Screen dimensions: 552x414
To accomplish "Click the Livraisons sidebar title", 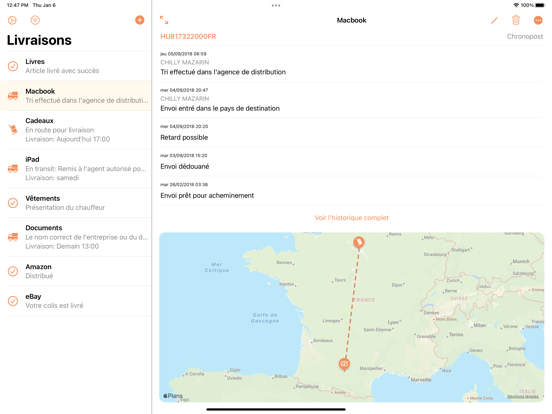I will (39, 40).
